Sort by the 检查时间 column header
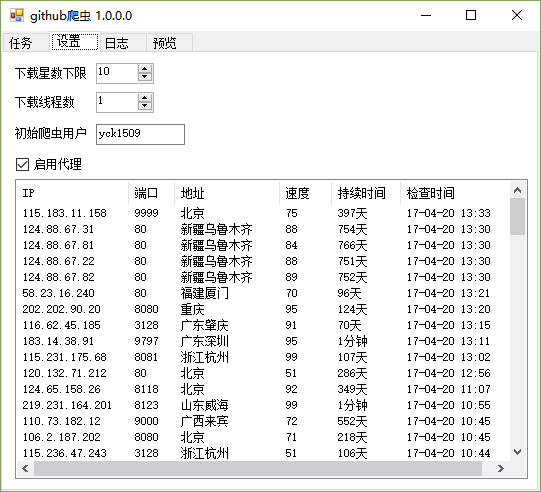This screenshot has width=541, height=492. pyautogui.click(x=455, y=193)
